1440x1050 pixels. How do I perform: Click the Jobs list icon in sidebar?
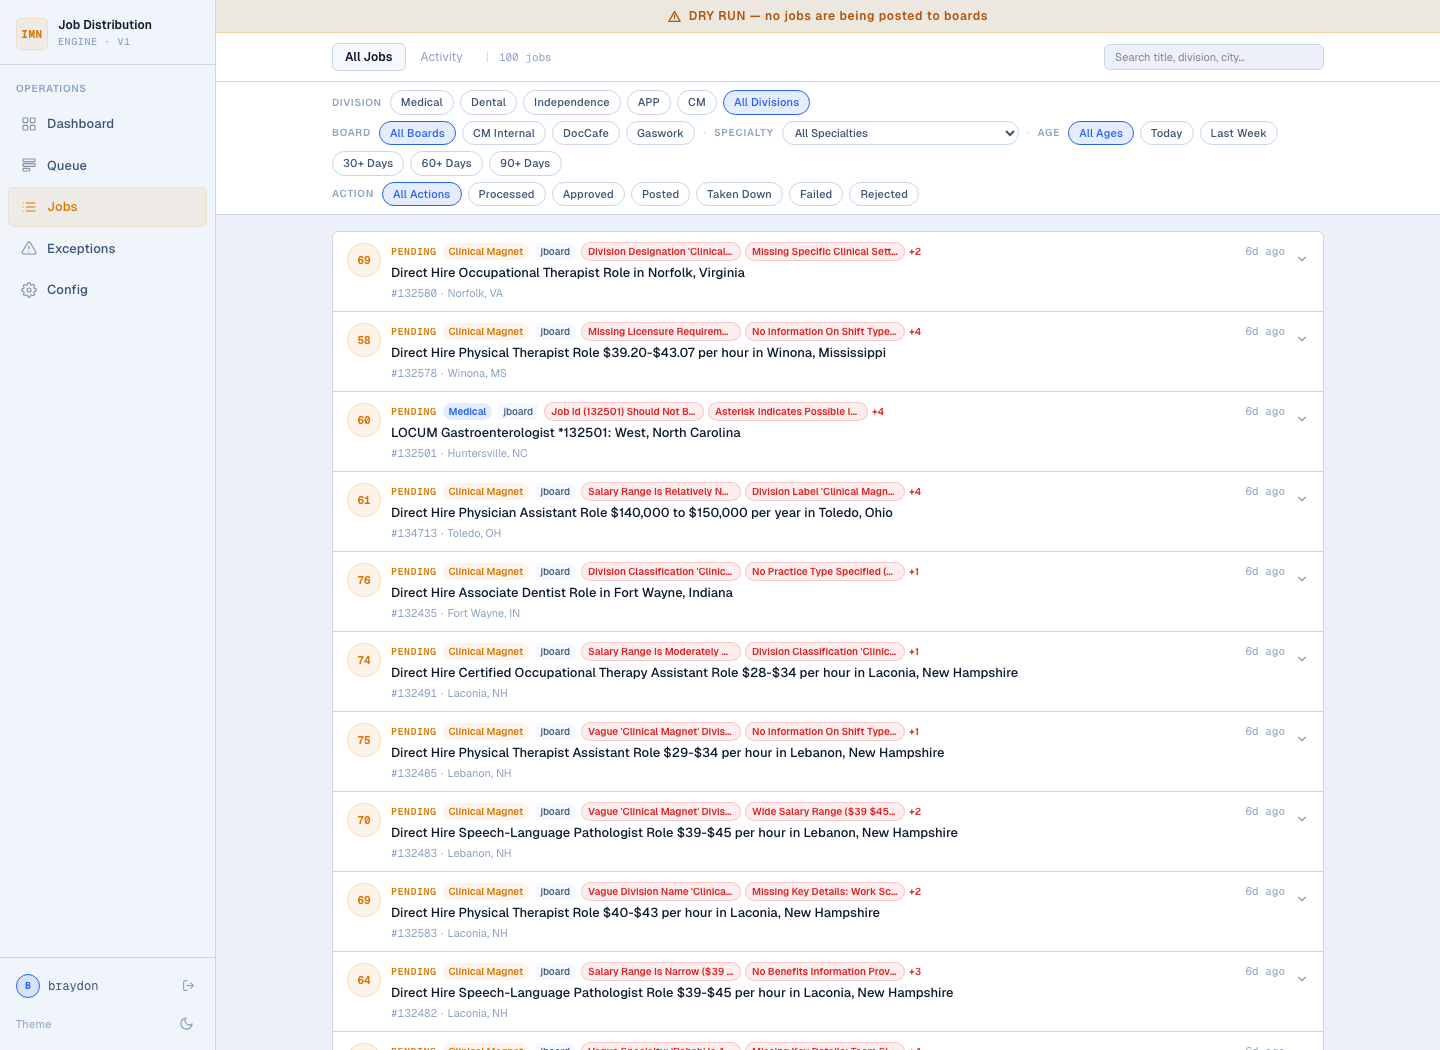coord(29,207)
